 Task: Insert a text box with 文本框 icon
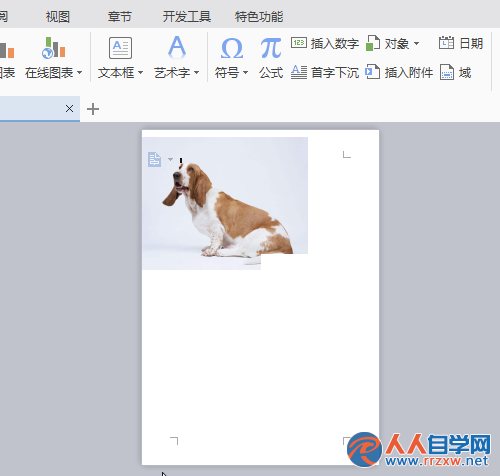tap(120, 48)
